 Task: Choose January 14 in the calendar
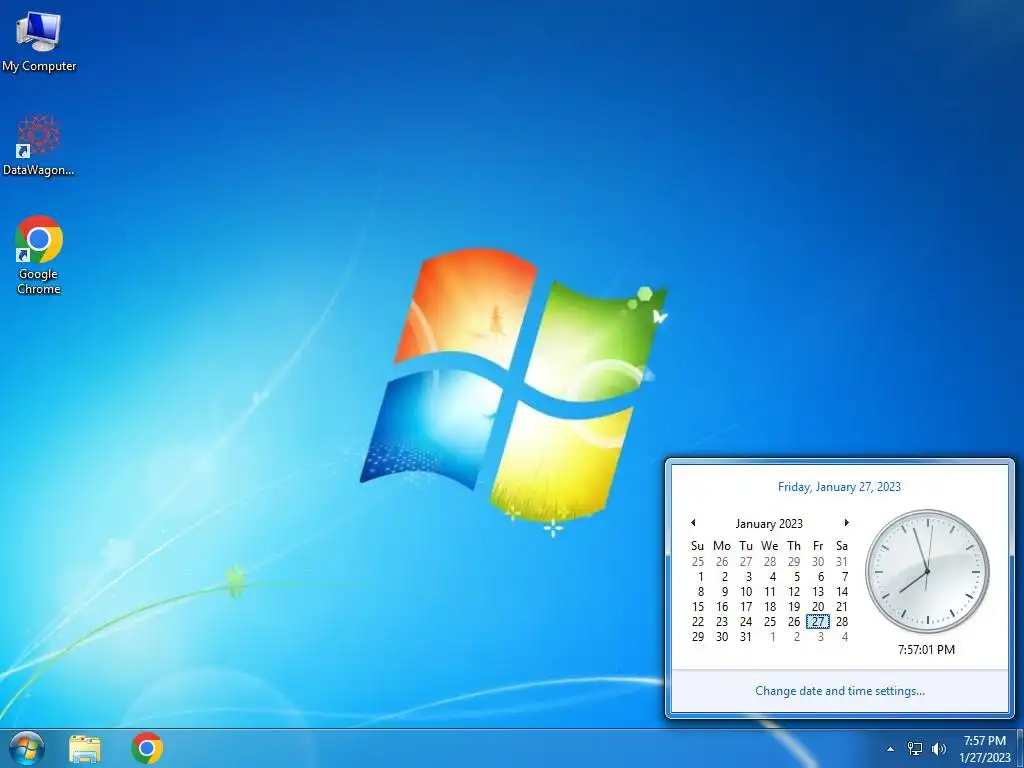point(842,592)
